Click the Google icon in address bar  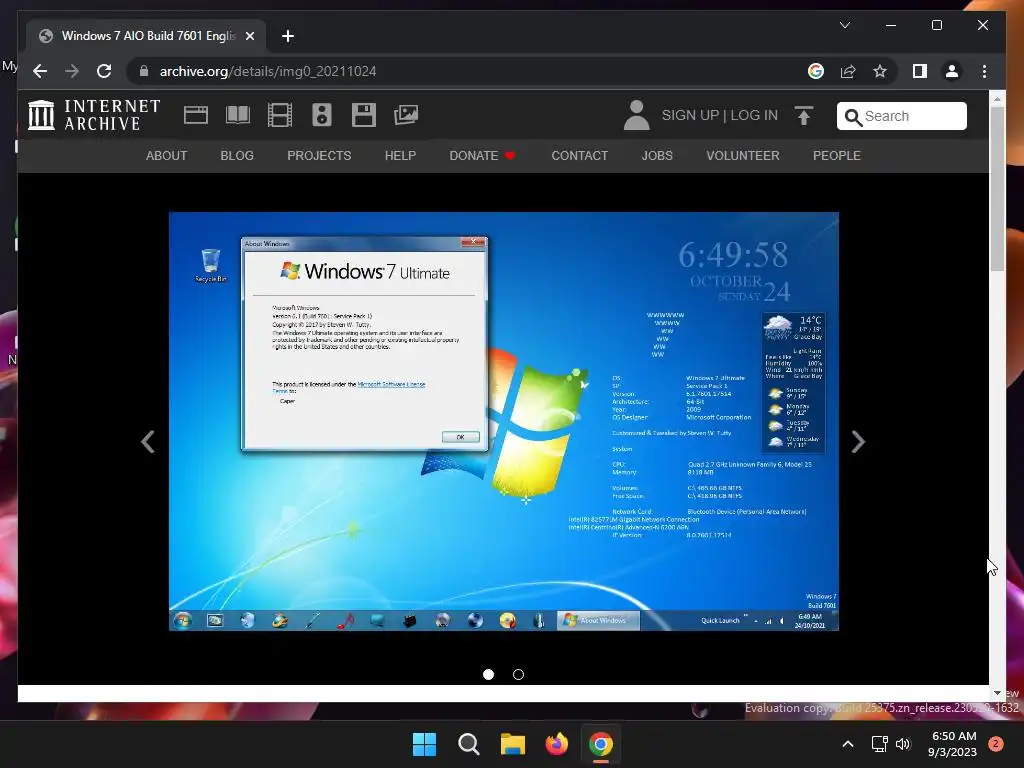(816, 71)
